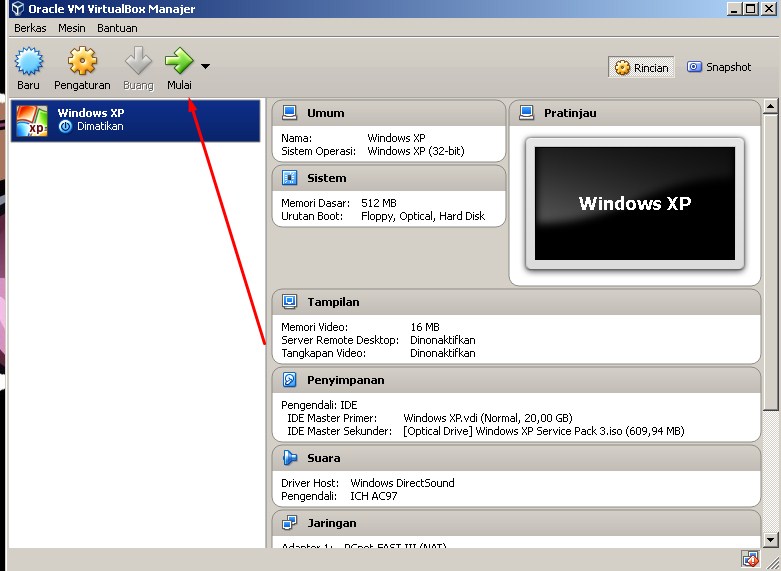This screenshot has width=781, height=571.
Task: Open the Sistem section header
Action: click(389, 178)
